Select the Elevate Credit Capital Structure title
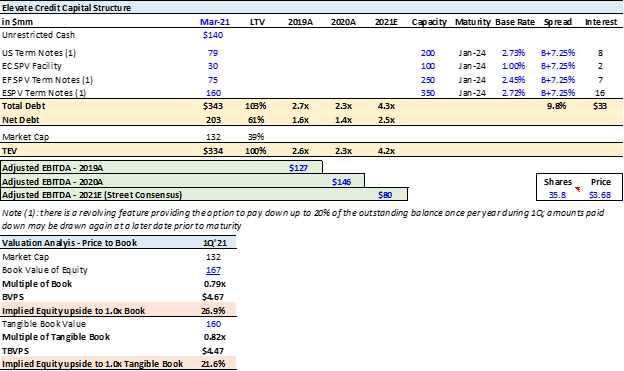The width and height of the screenshot is (624, 371). [x=66, y=8]
